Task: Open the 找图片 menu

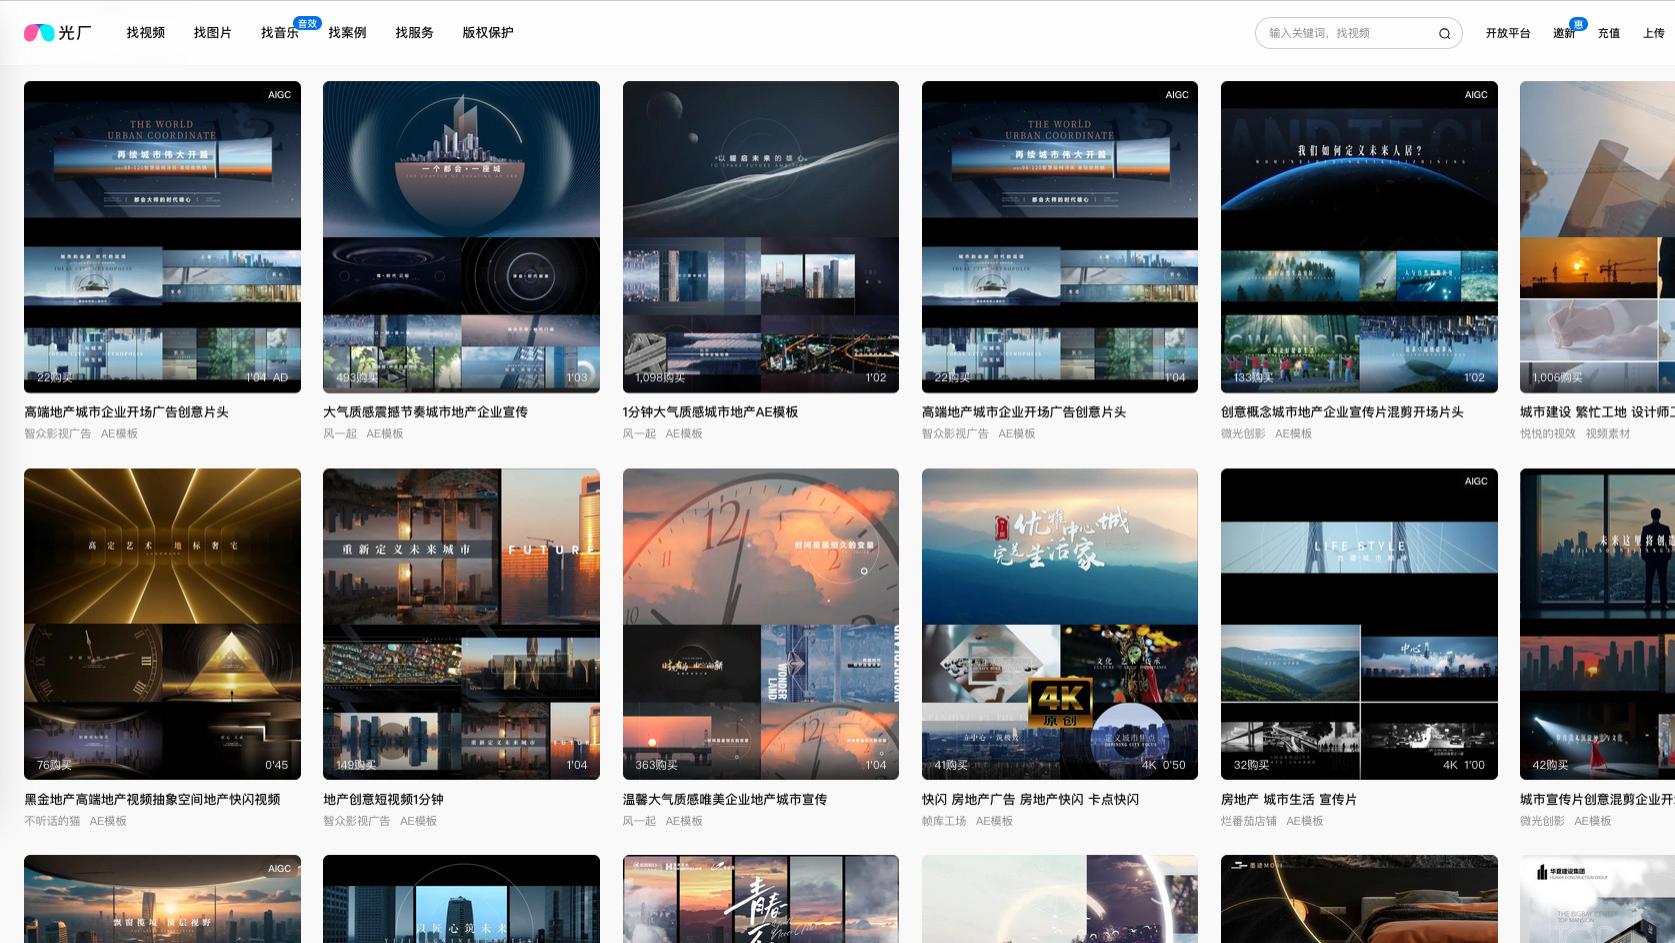Action: click(212, 33)
